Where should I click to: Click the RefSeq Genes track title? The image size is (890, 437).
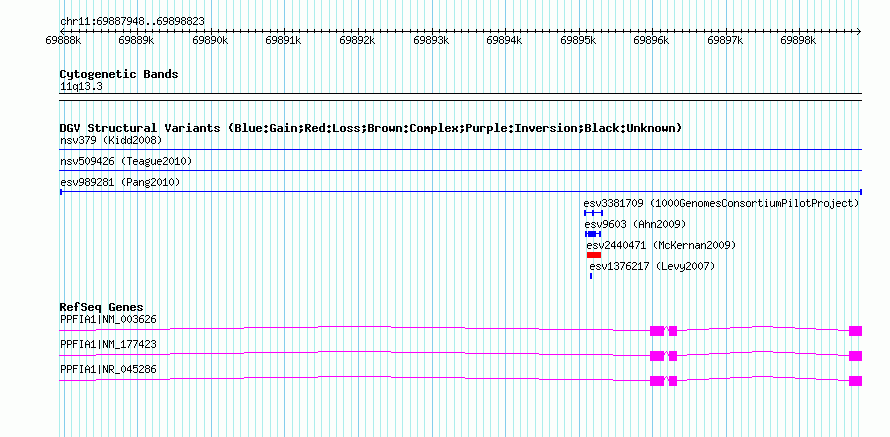point(102,308)
